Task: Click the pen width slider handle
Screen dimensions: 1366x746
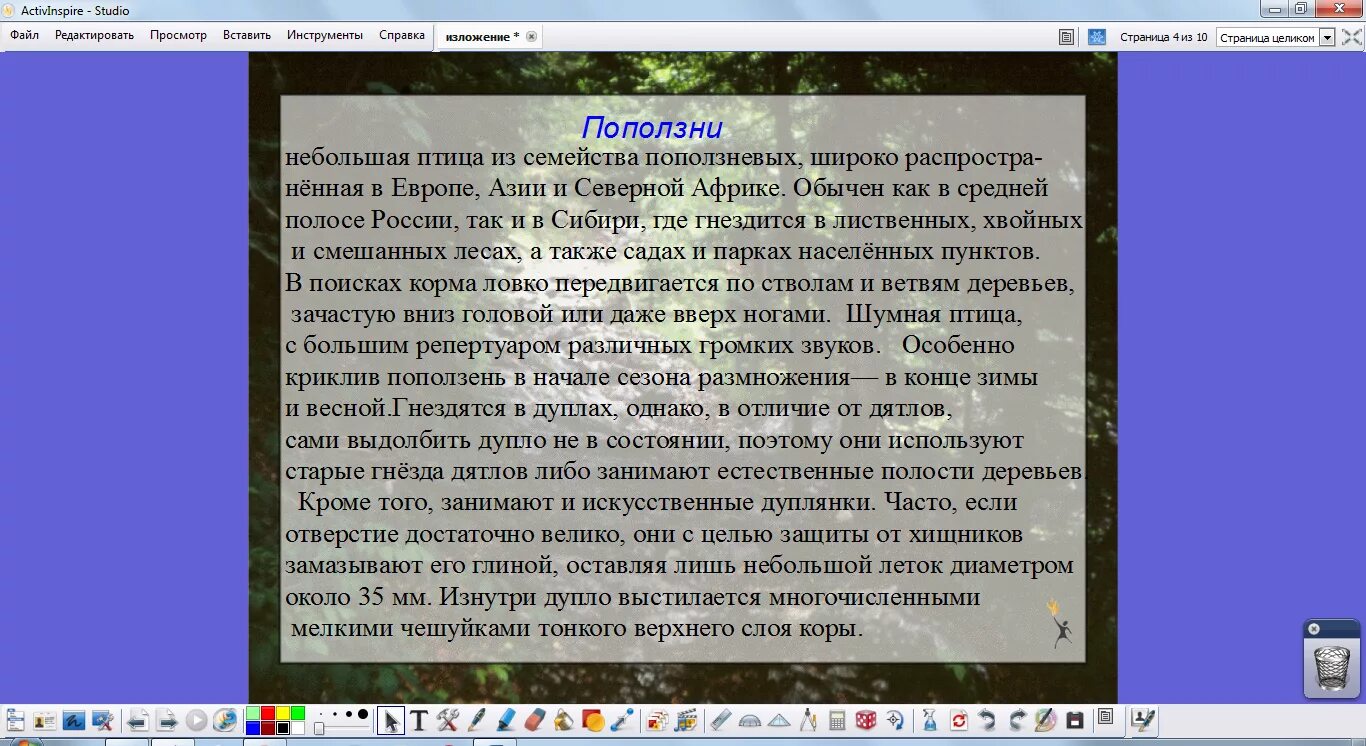Action: coord(319,728)
